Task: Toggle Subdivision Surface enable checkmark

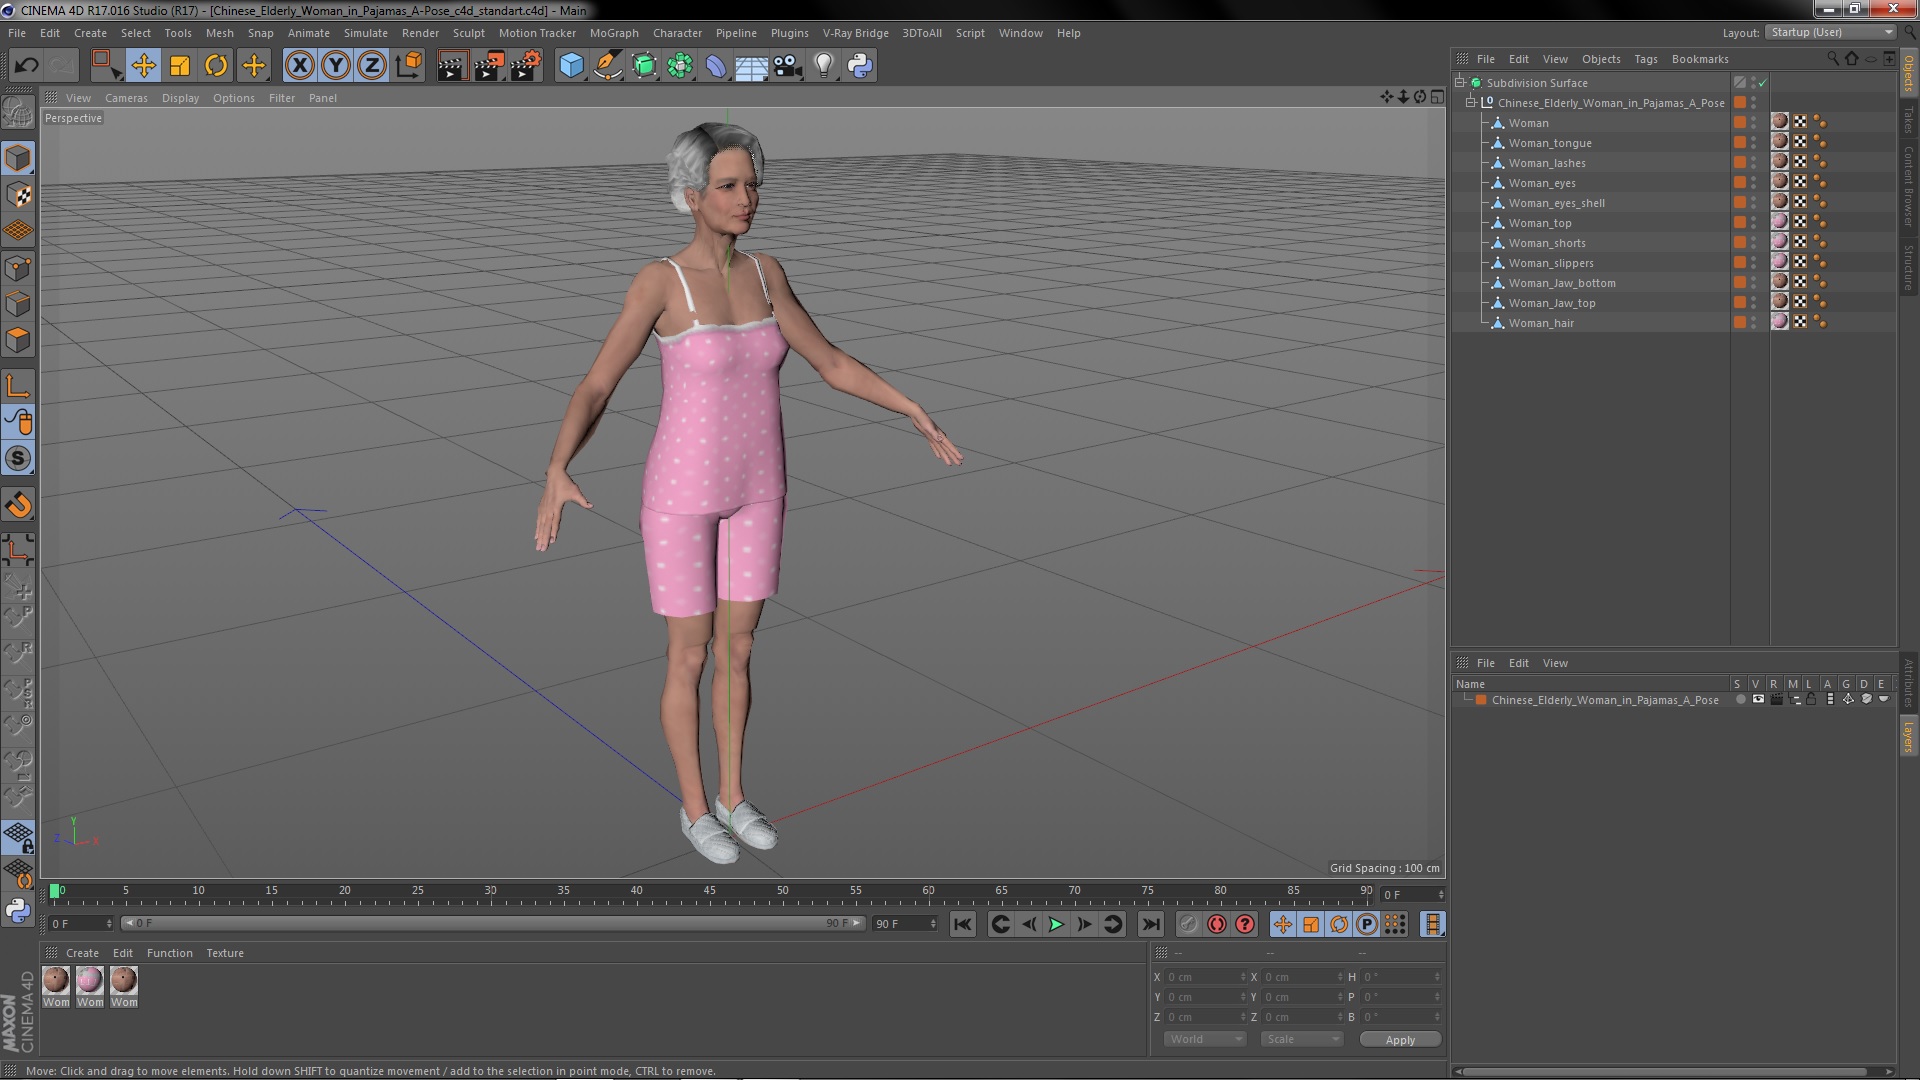Action: pos(1763,83)
